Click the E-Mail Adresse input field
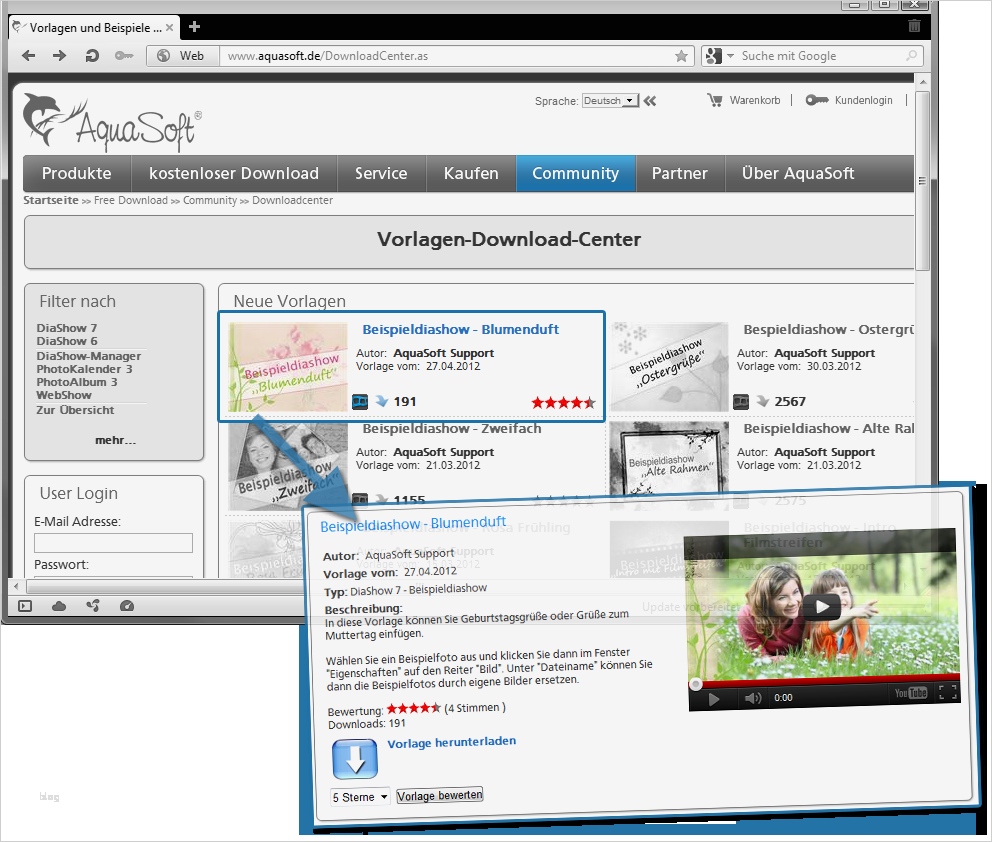992x842 pixels. [113, 543]
